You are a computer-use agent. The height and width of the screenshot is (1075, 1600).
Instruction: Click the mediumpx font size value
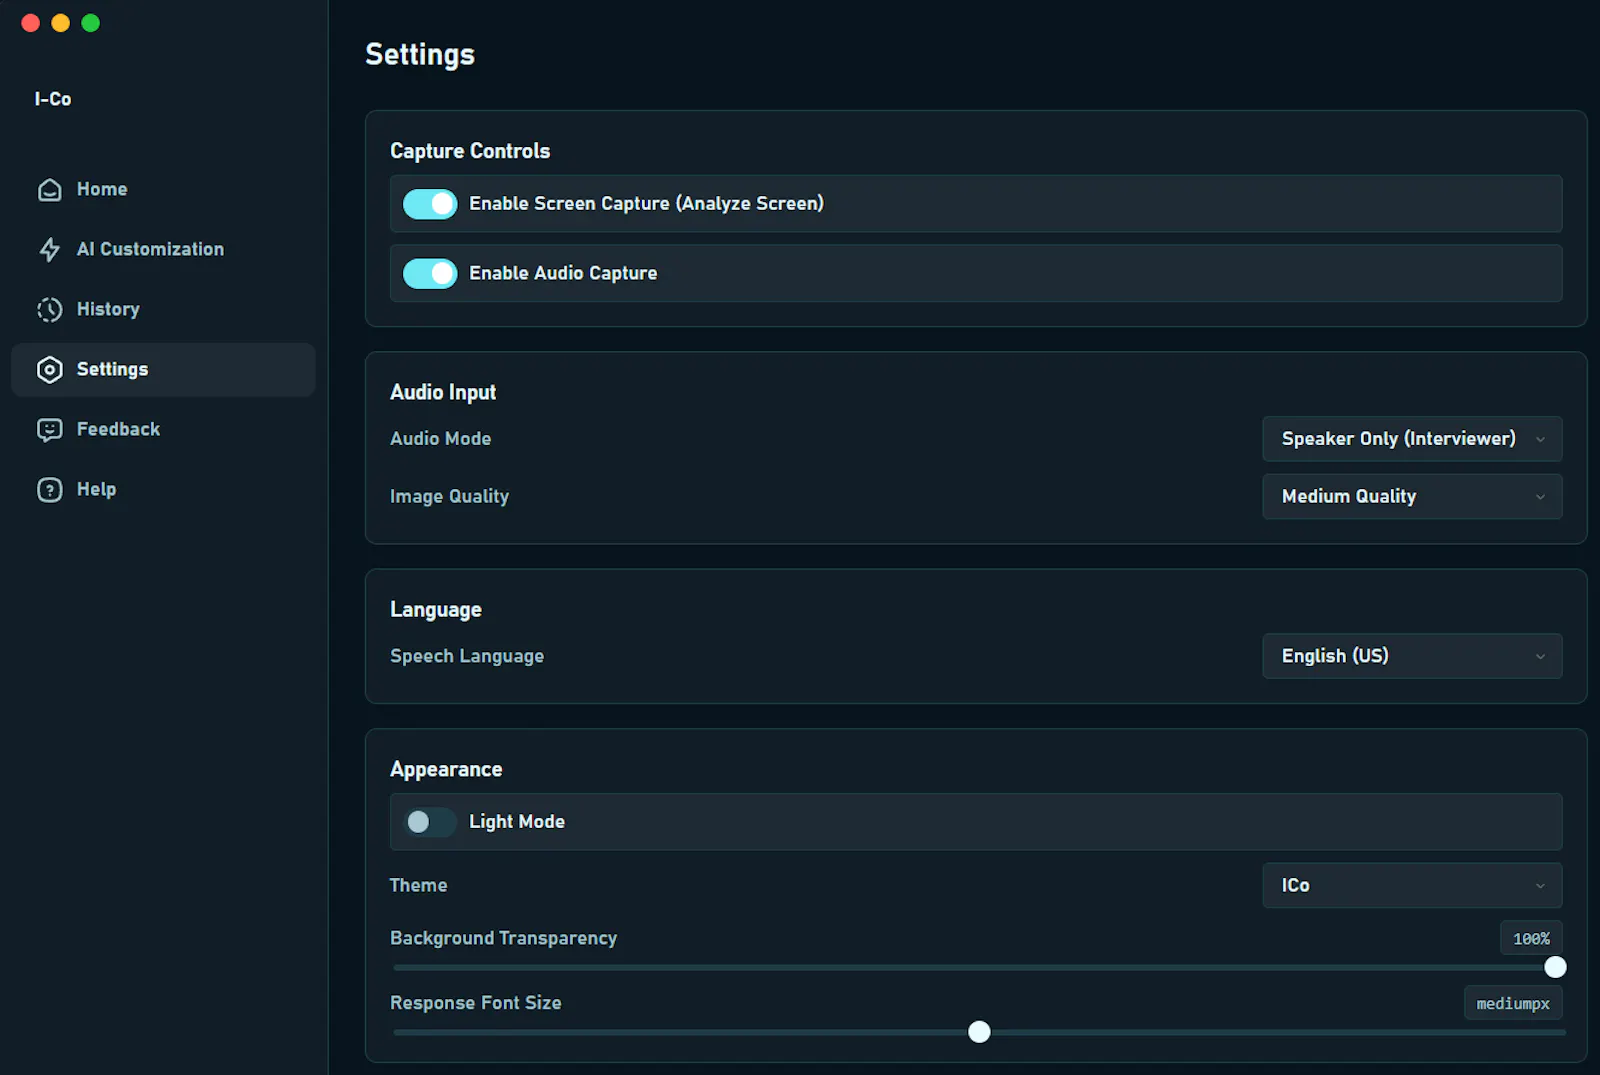pos(1513,1004)
